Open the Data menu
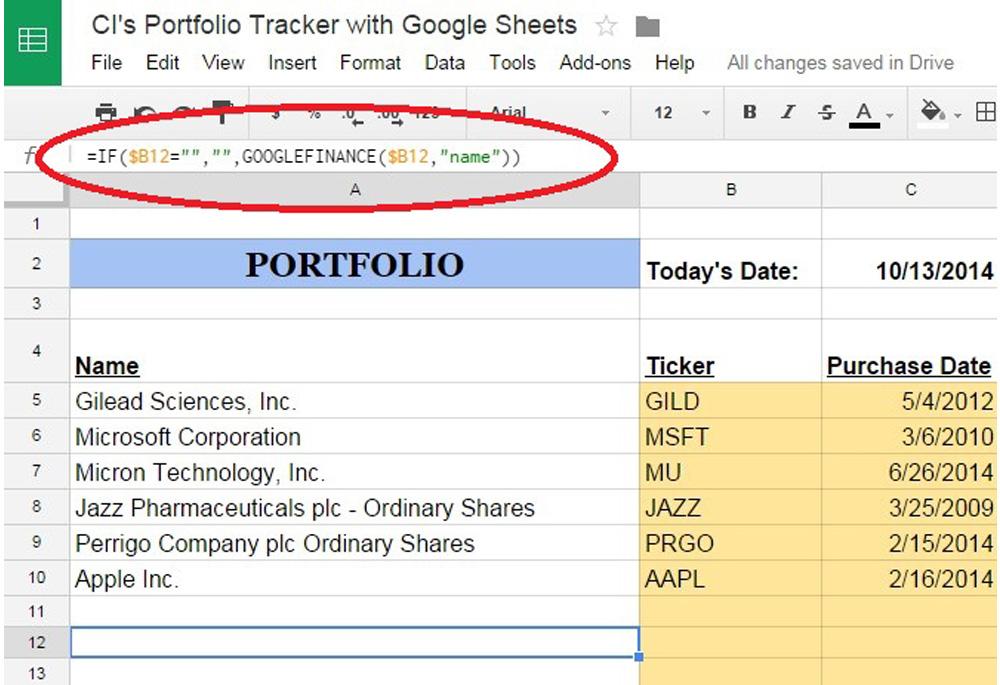1000x685 pixels. [445, 63]
